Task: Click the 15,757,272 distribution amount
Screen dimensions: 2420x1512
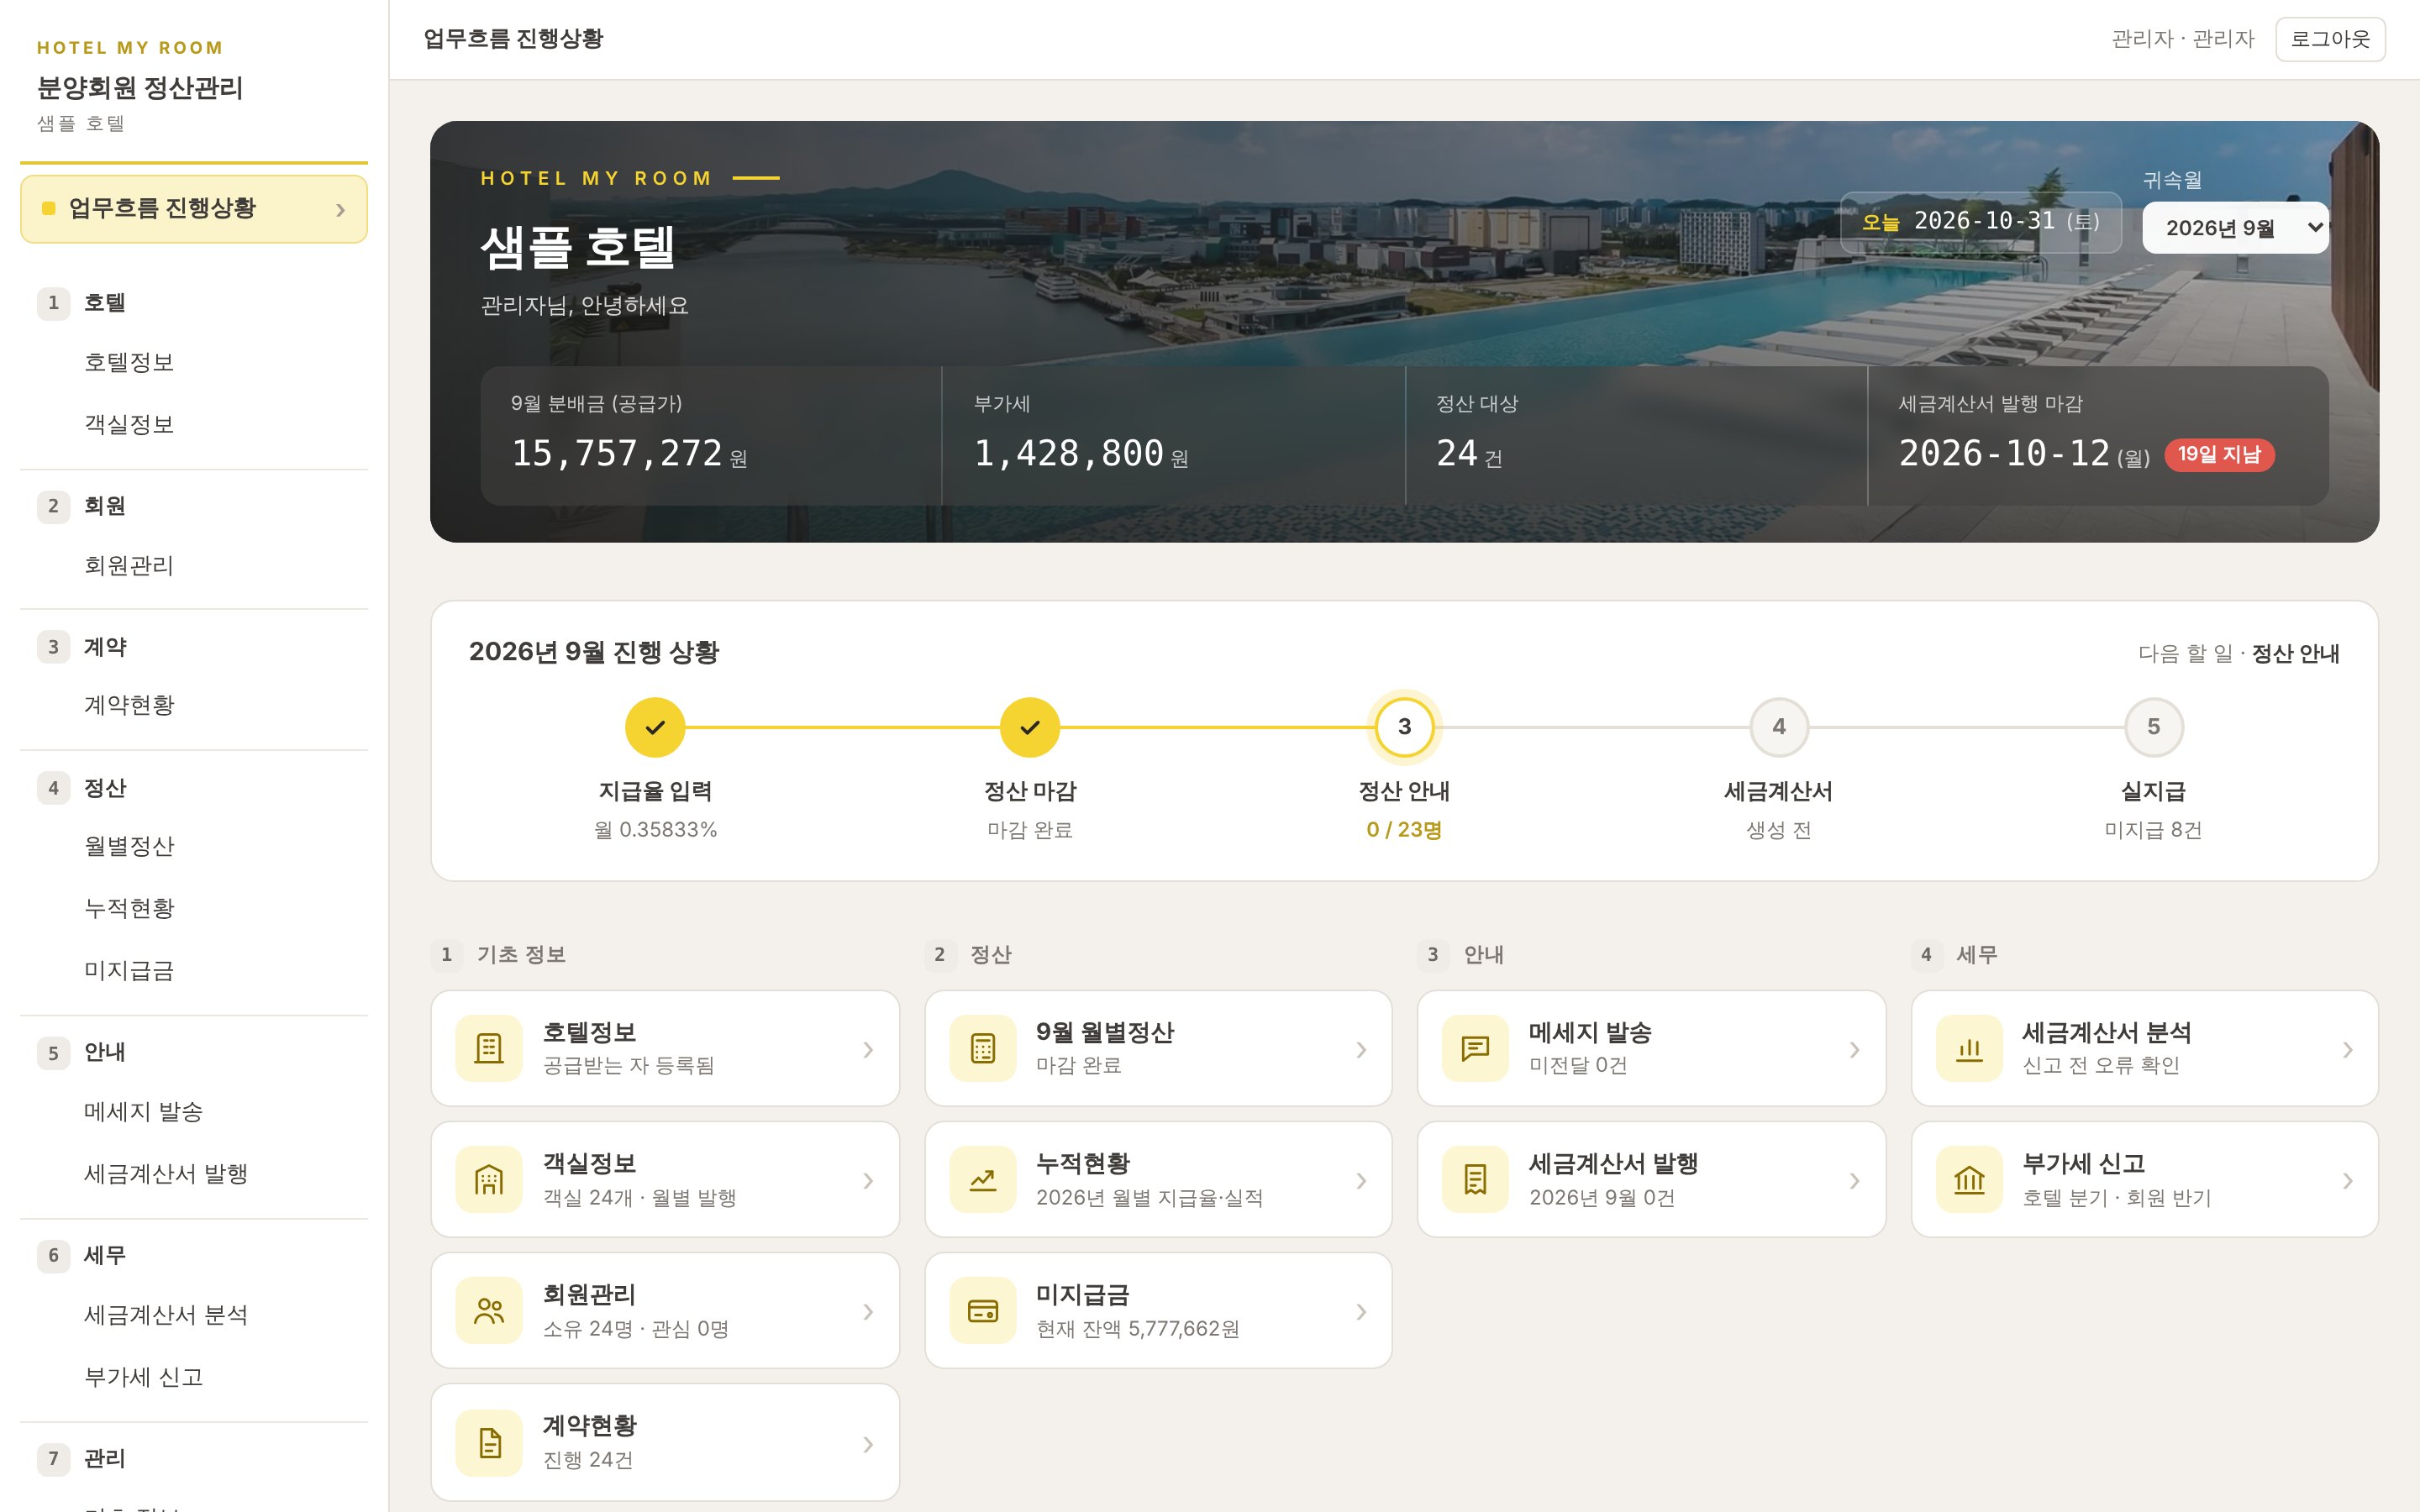Action: [x=617, y=453]
